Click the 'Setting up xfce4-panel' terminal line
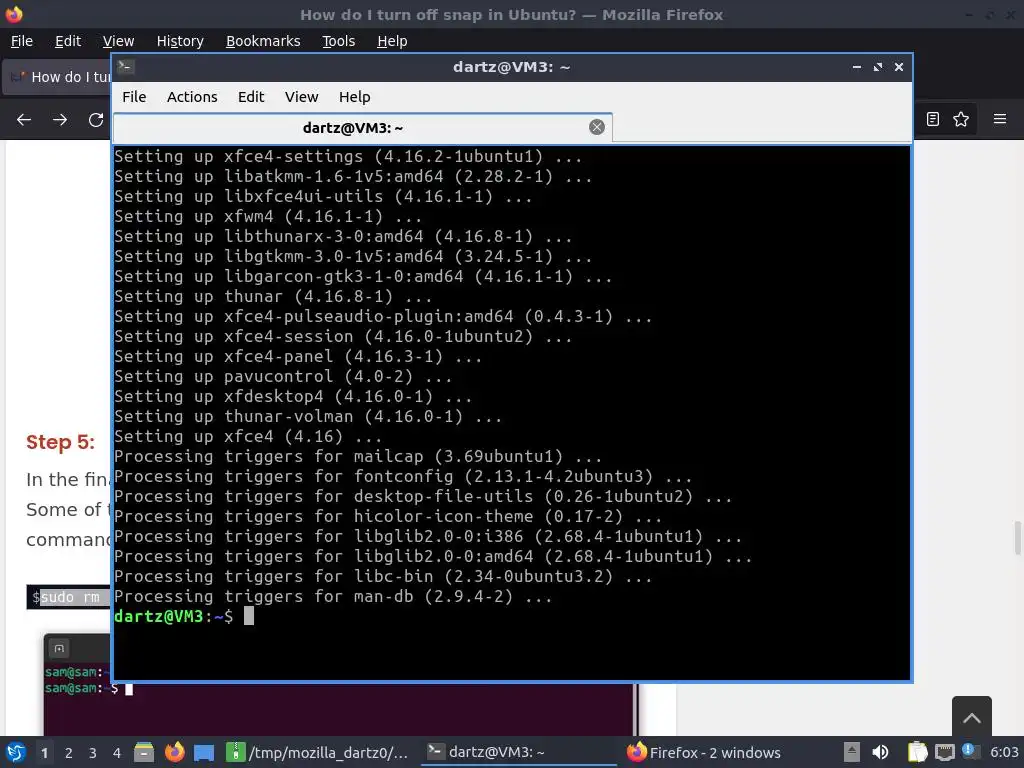This screenshot has height=768, width=1024. point(298,357)
